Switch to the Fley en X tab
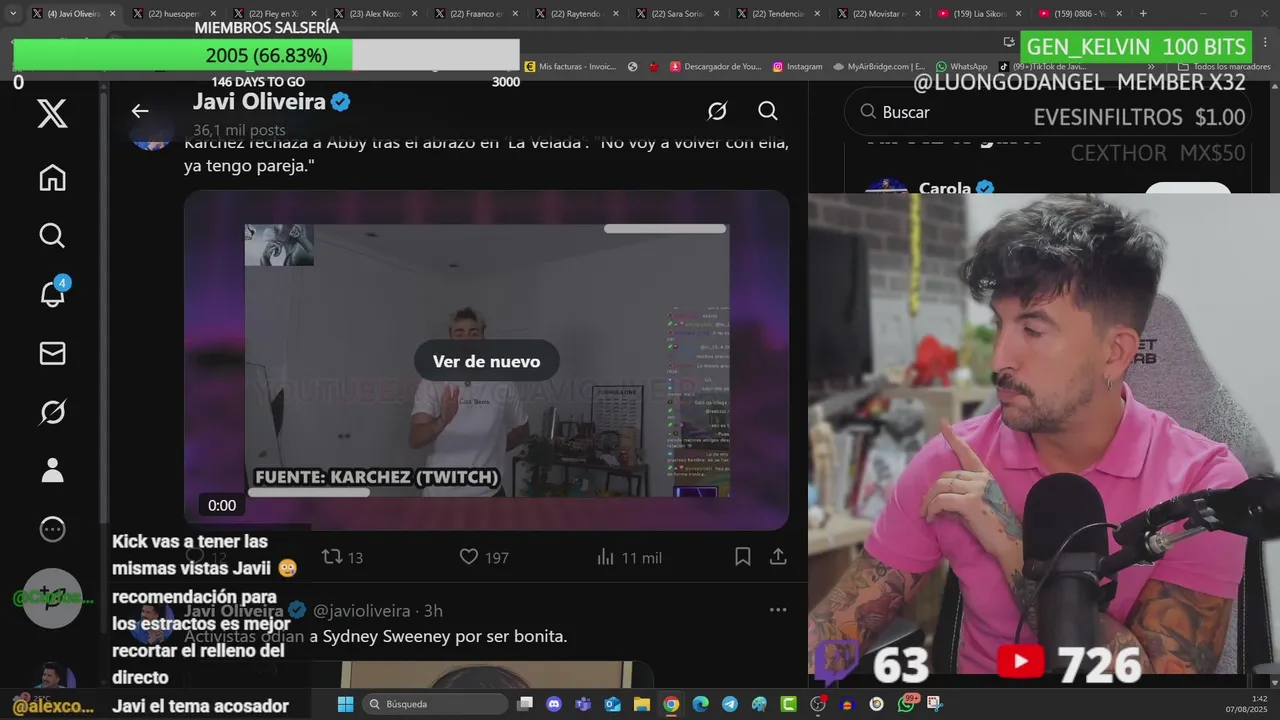 click(273, 14)
